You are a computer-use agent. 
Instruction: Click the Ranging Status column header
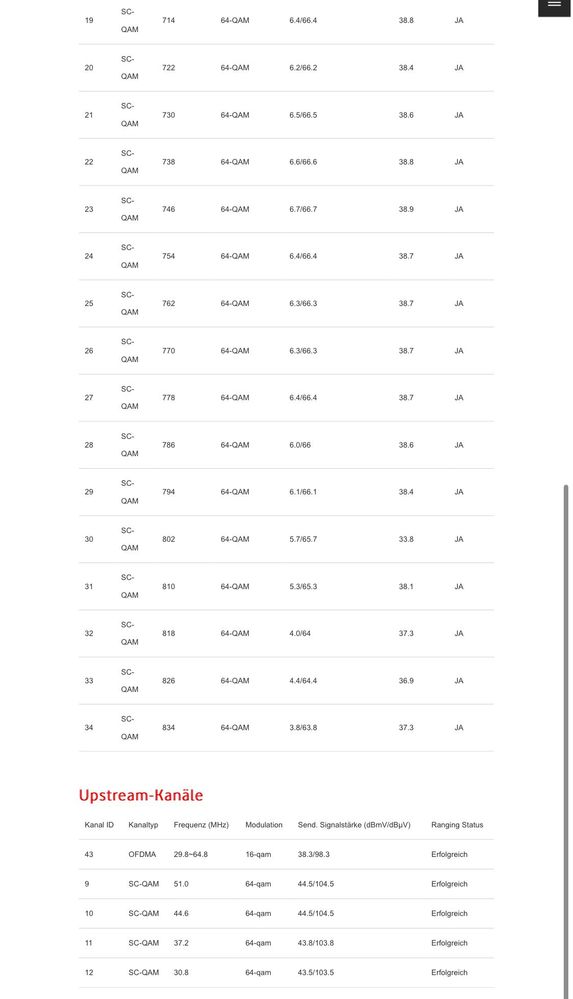457,824
